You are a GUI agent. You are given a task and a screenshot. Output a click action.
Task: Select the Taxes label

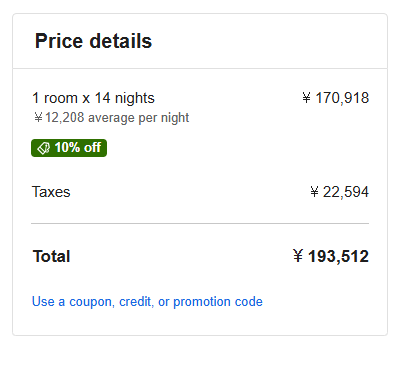pyautogui.click(x=51, y=192)
